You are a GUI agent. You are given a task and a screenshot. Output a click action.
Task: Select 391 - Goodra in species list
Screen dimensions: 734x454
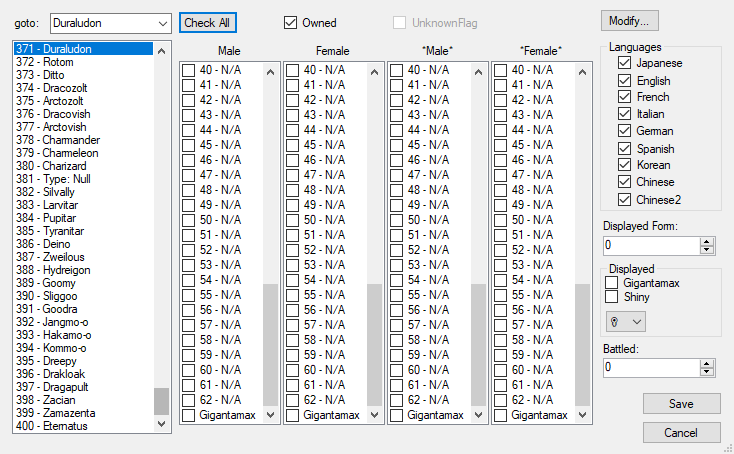pos(84,309)
